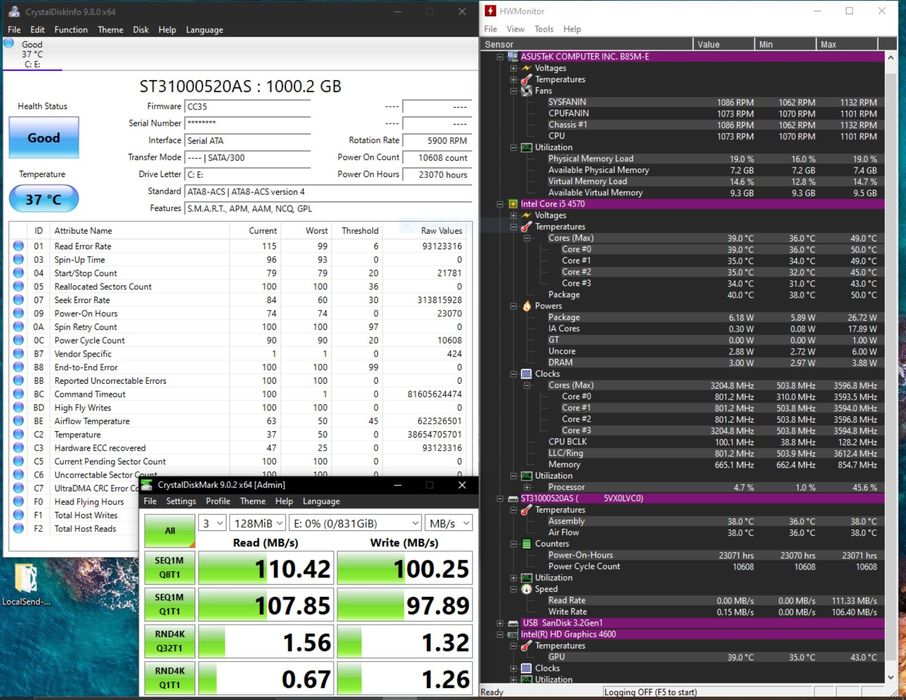
Task: Click fan icon beside Fans node
Action: (526, 91)
